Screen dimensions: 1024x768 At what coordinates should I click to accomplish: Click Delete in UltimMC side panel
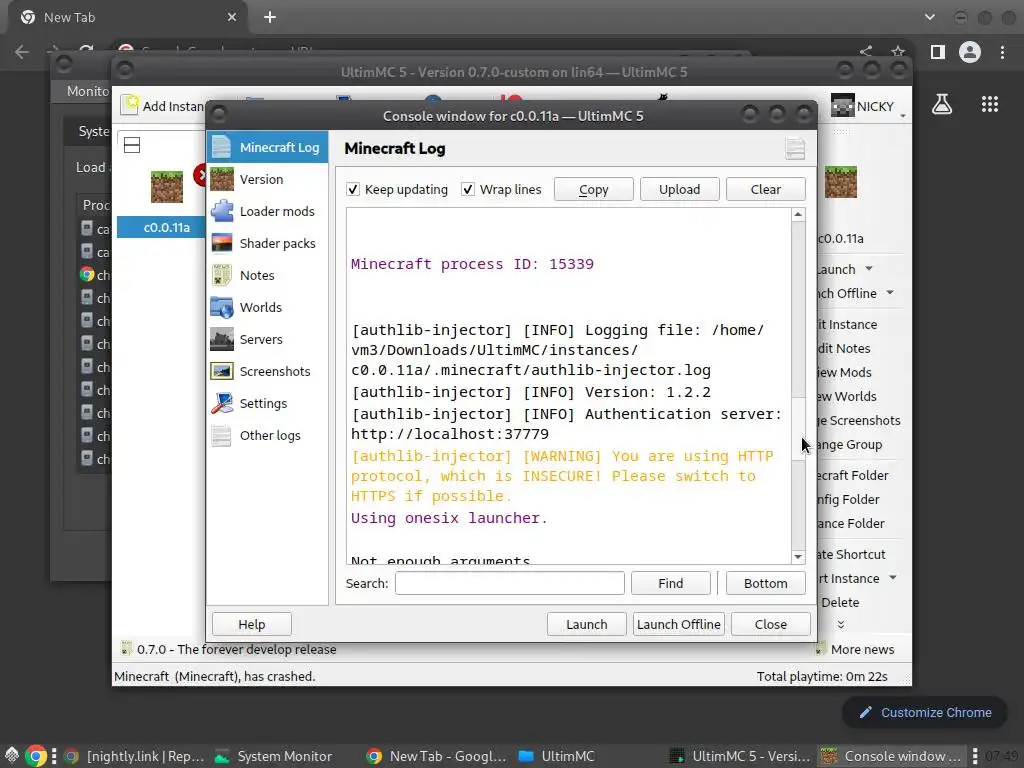click(840, 602)
